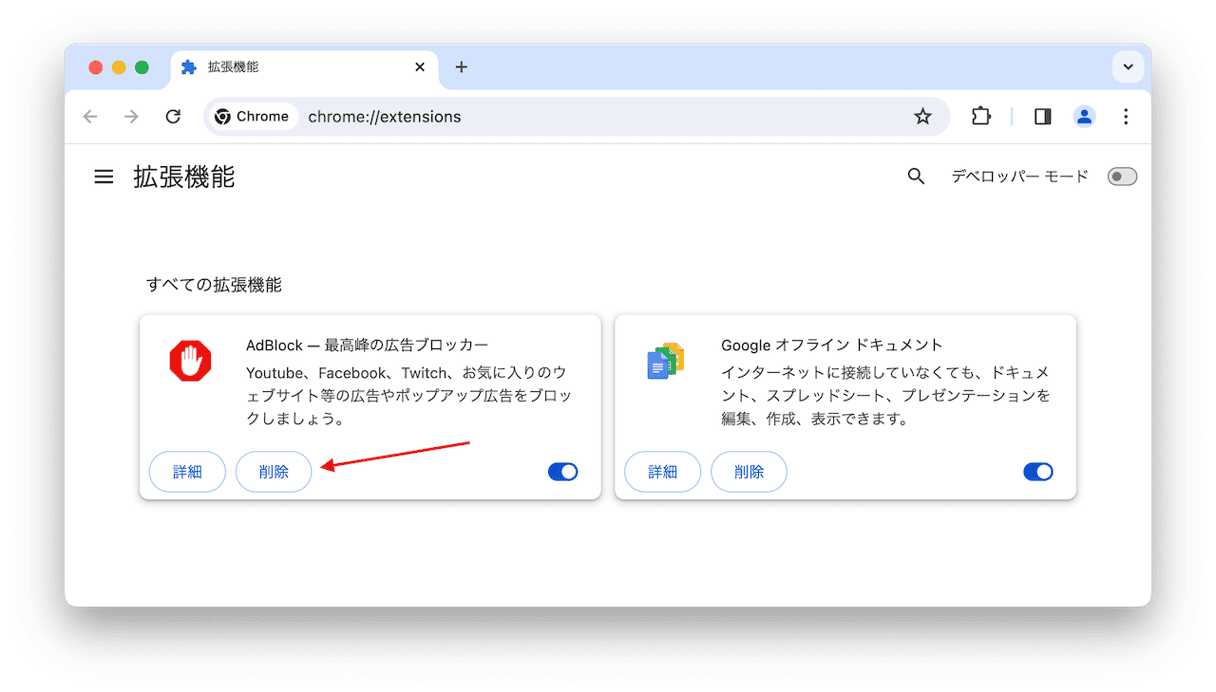1216x692 pixels.
Task: Open the user profile avatar
Action: click(1084, 117)
